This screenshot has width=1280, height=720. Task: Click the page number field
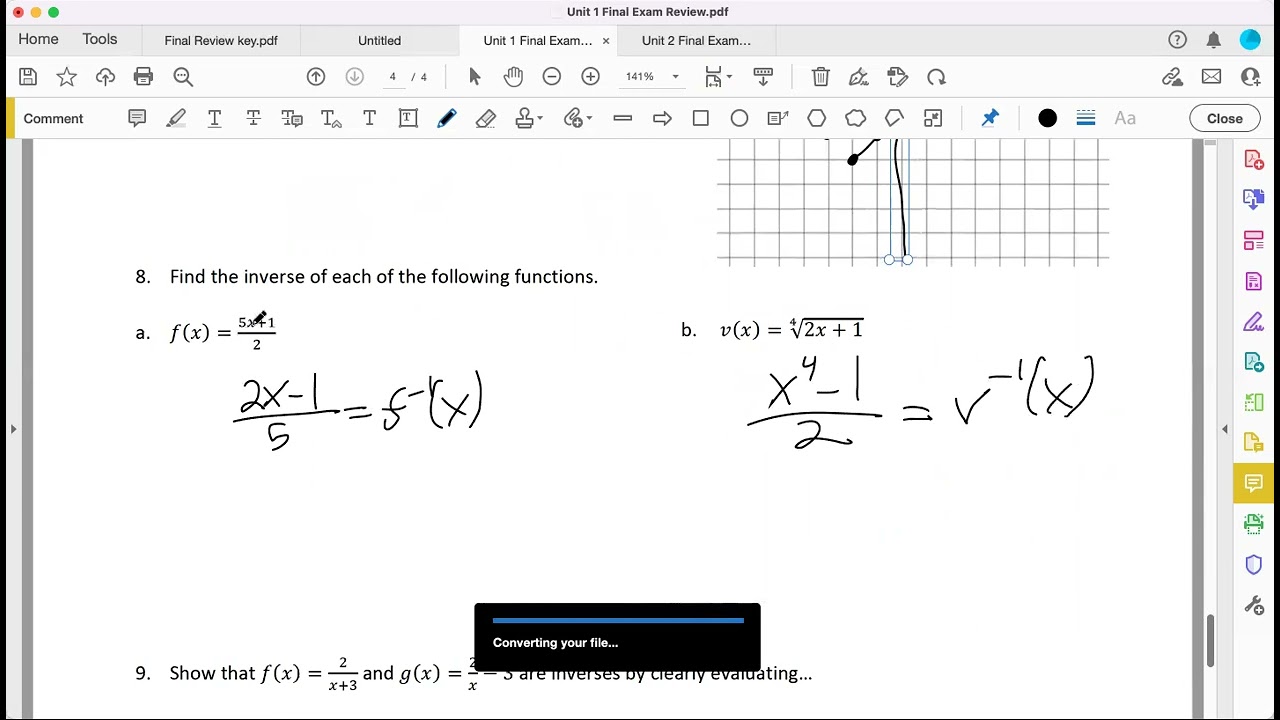click(392, 77)
